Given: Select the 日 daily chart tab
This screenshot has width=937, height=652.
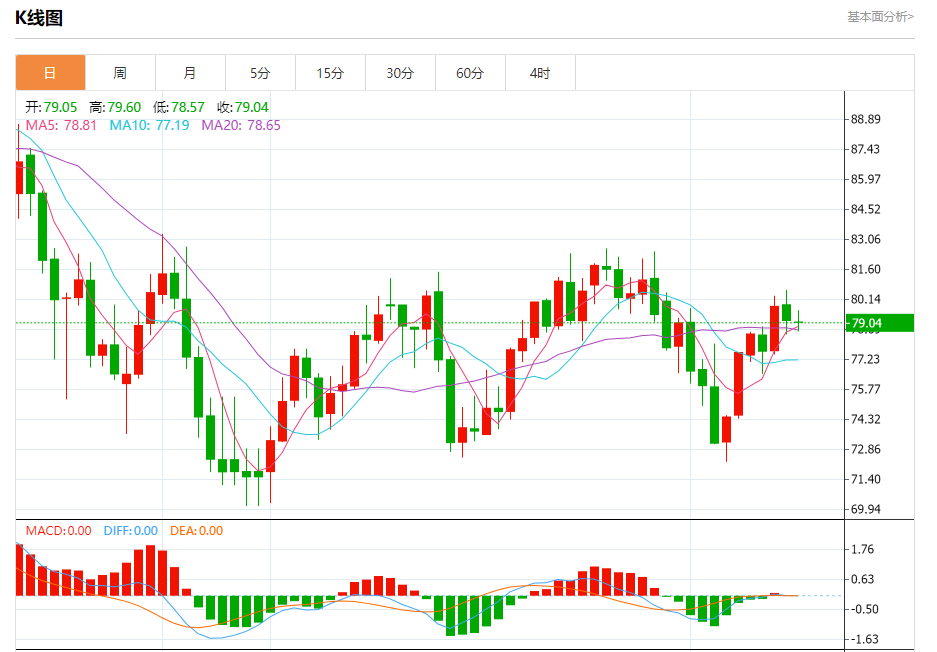Looking at the screenshot, I should (50, 73).
